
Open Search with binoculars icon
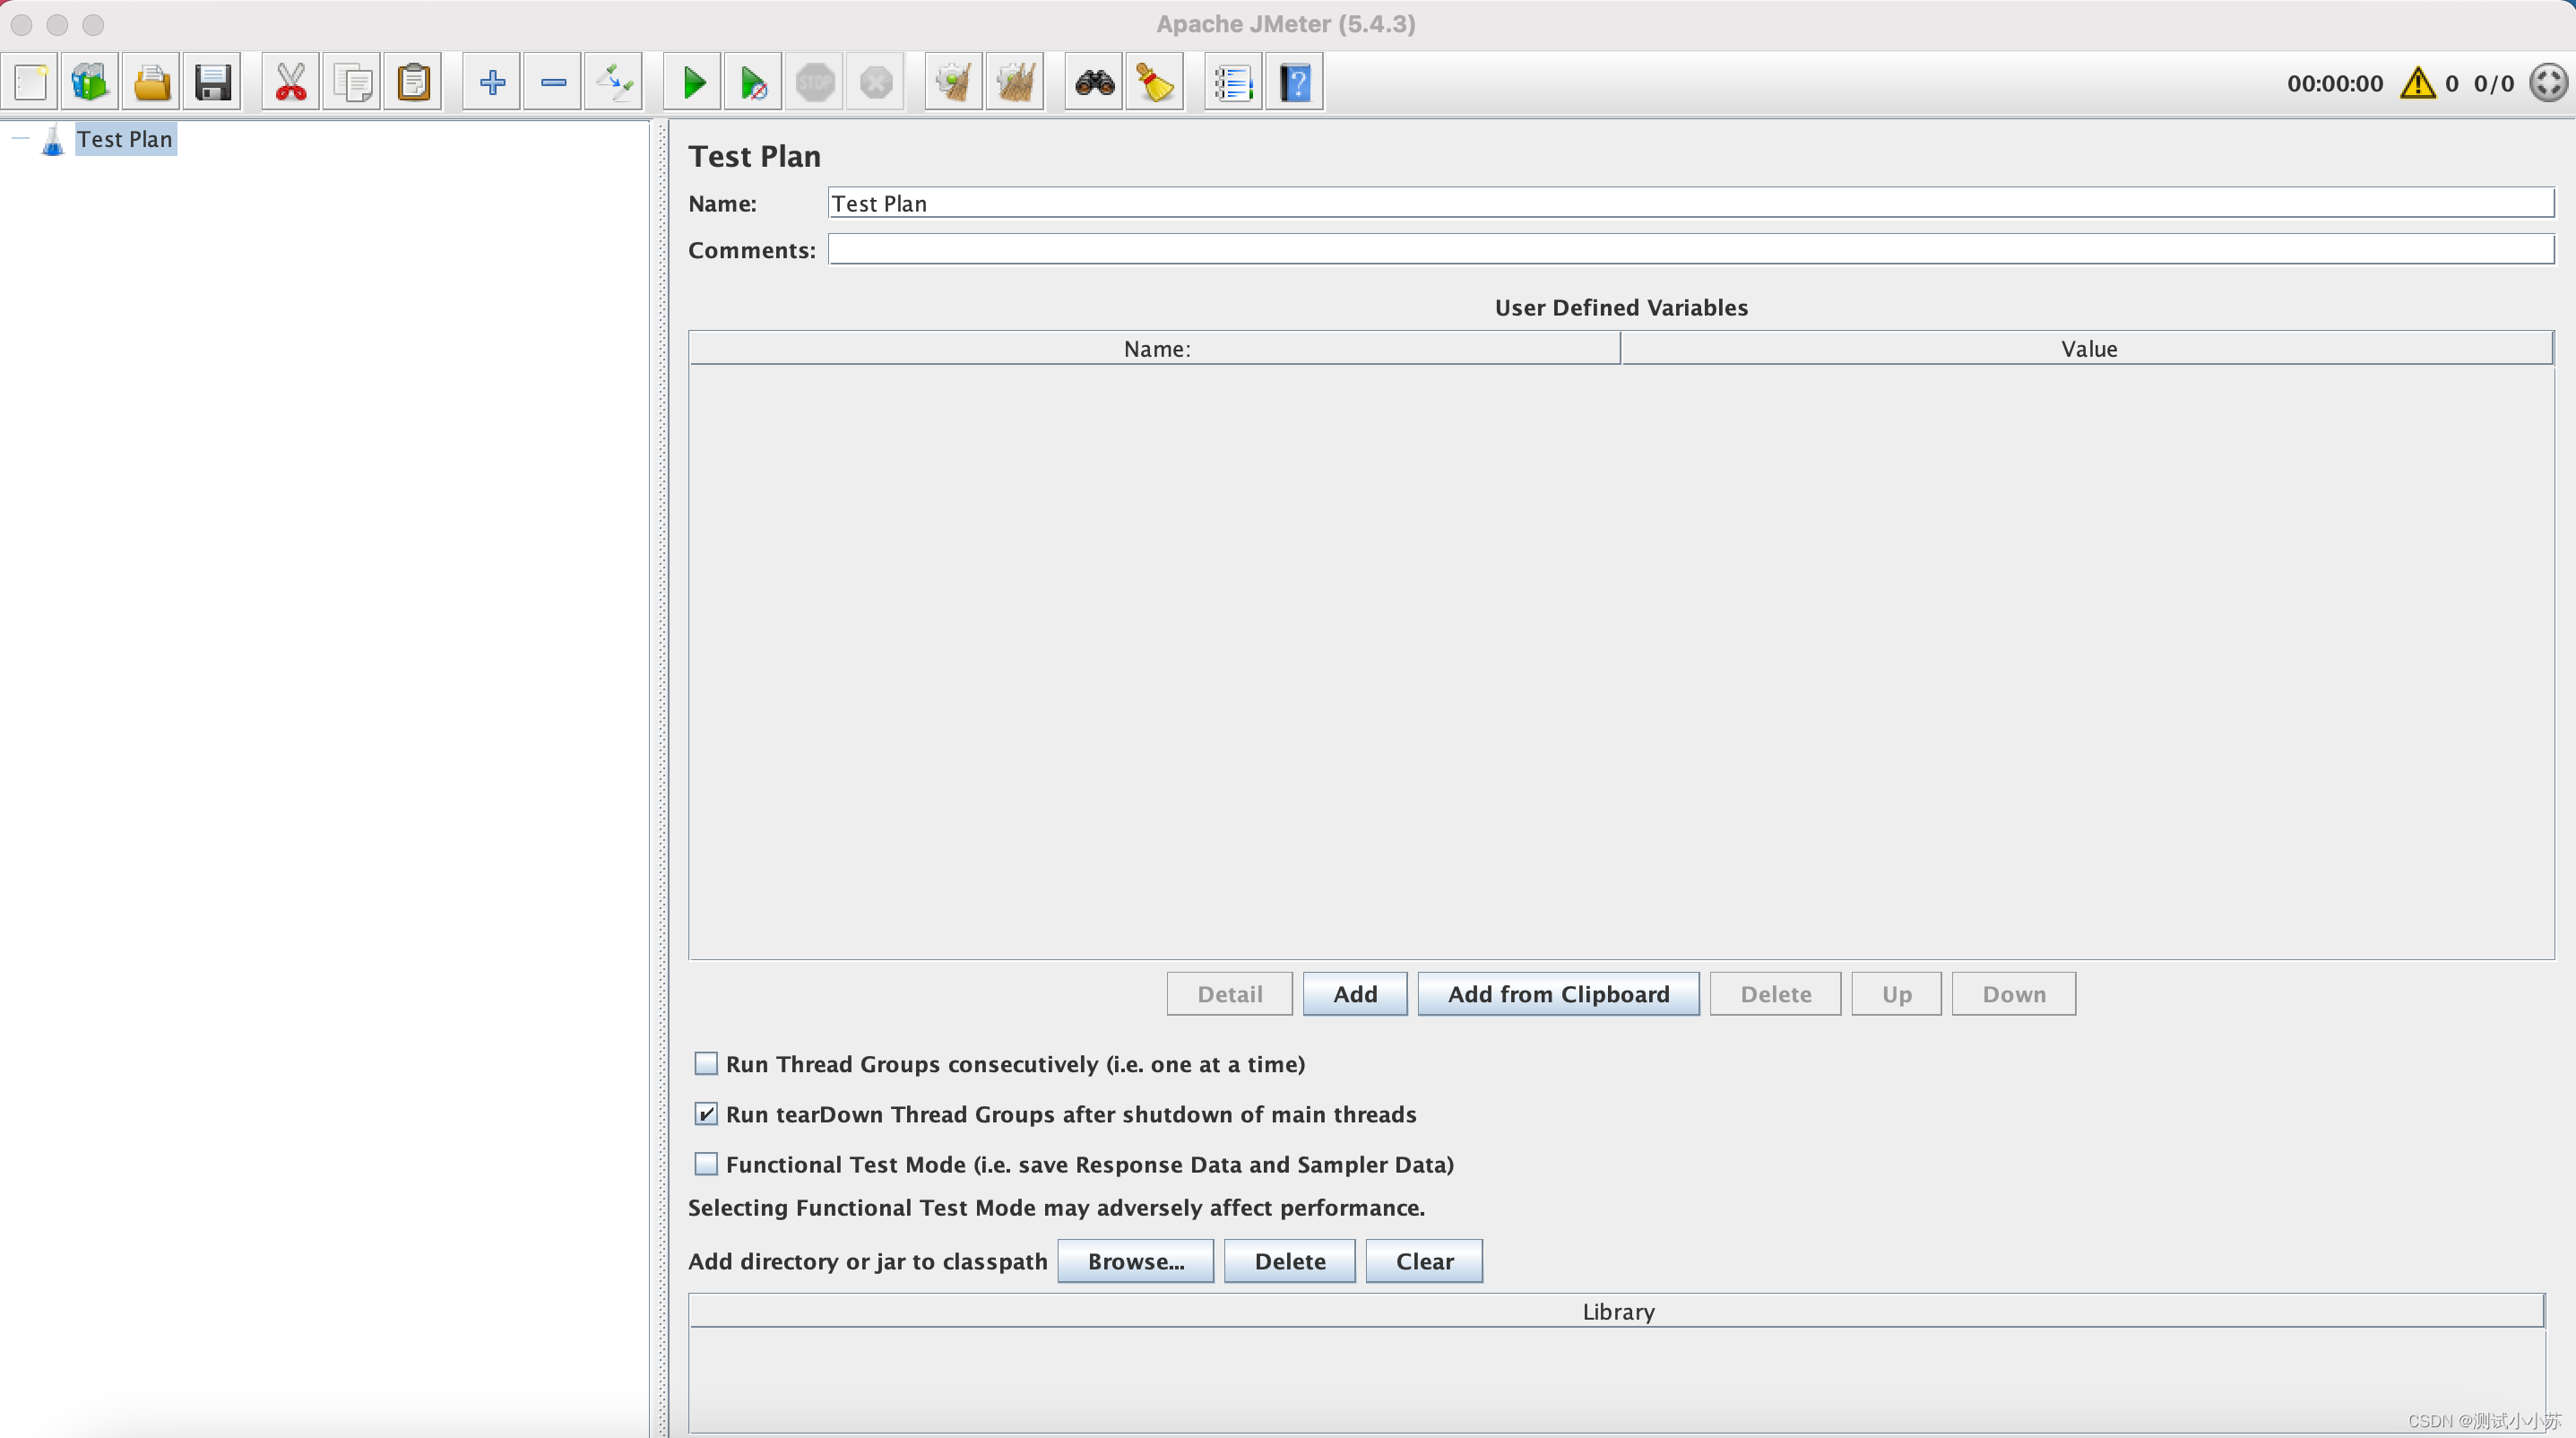pos(1094,82)
